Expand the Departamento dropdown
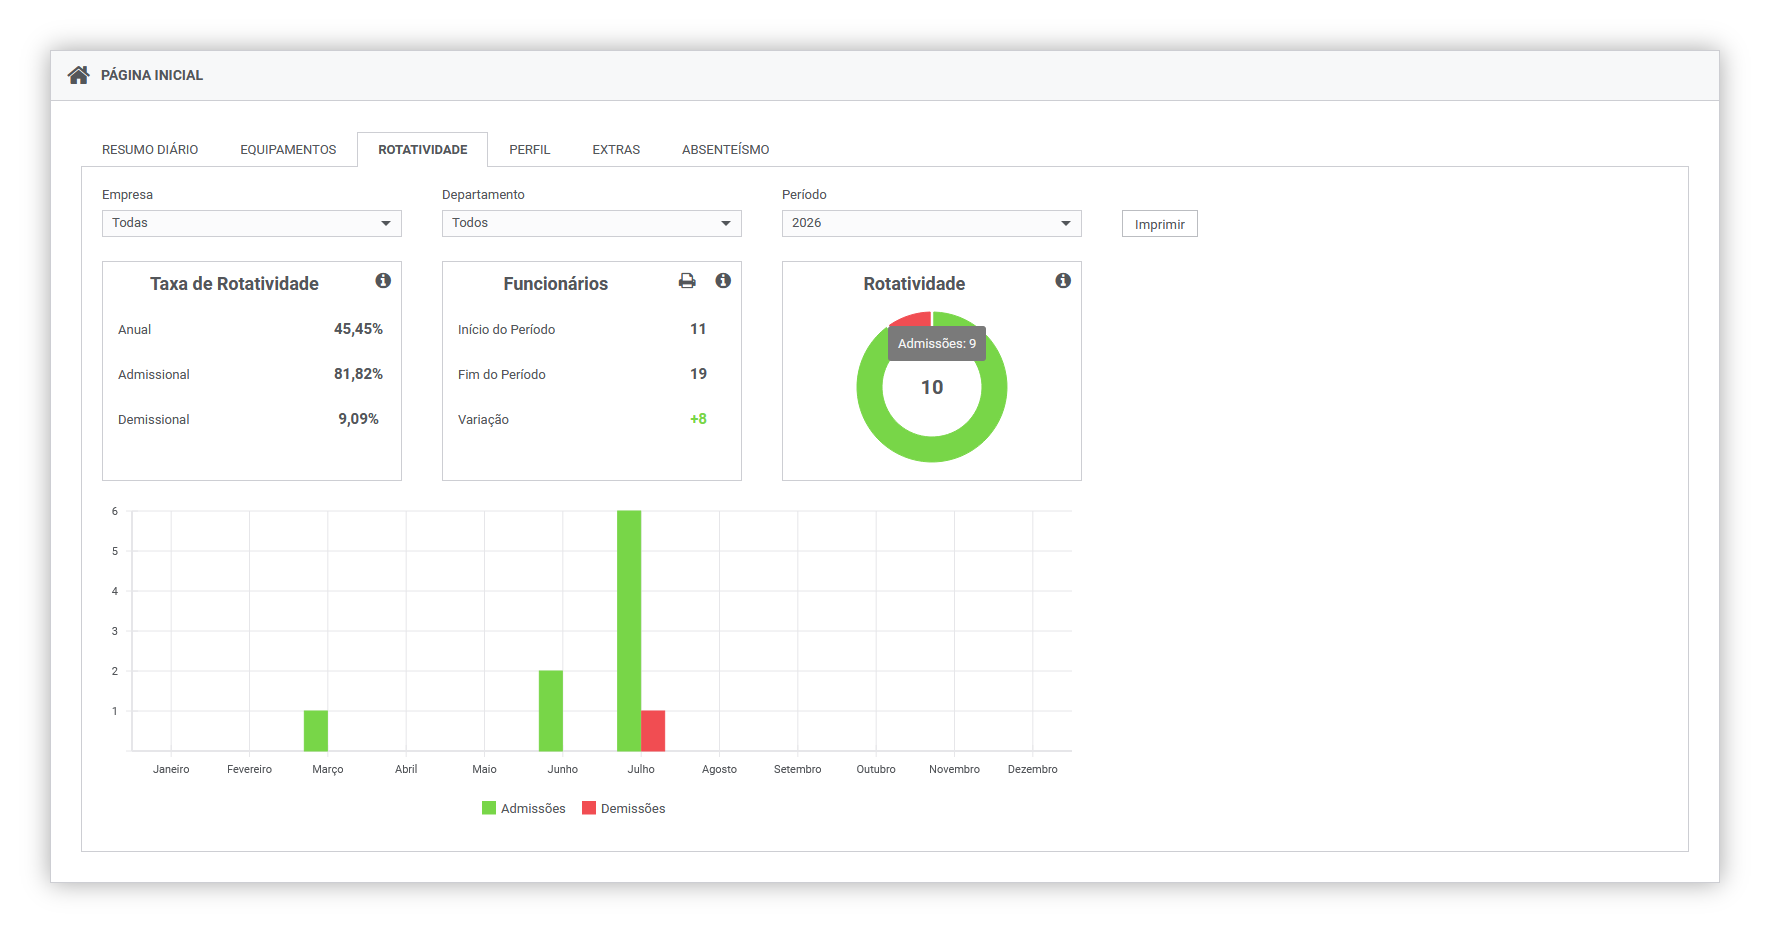This screenshot has width=1770, height=933. (592, 223)
